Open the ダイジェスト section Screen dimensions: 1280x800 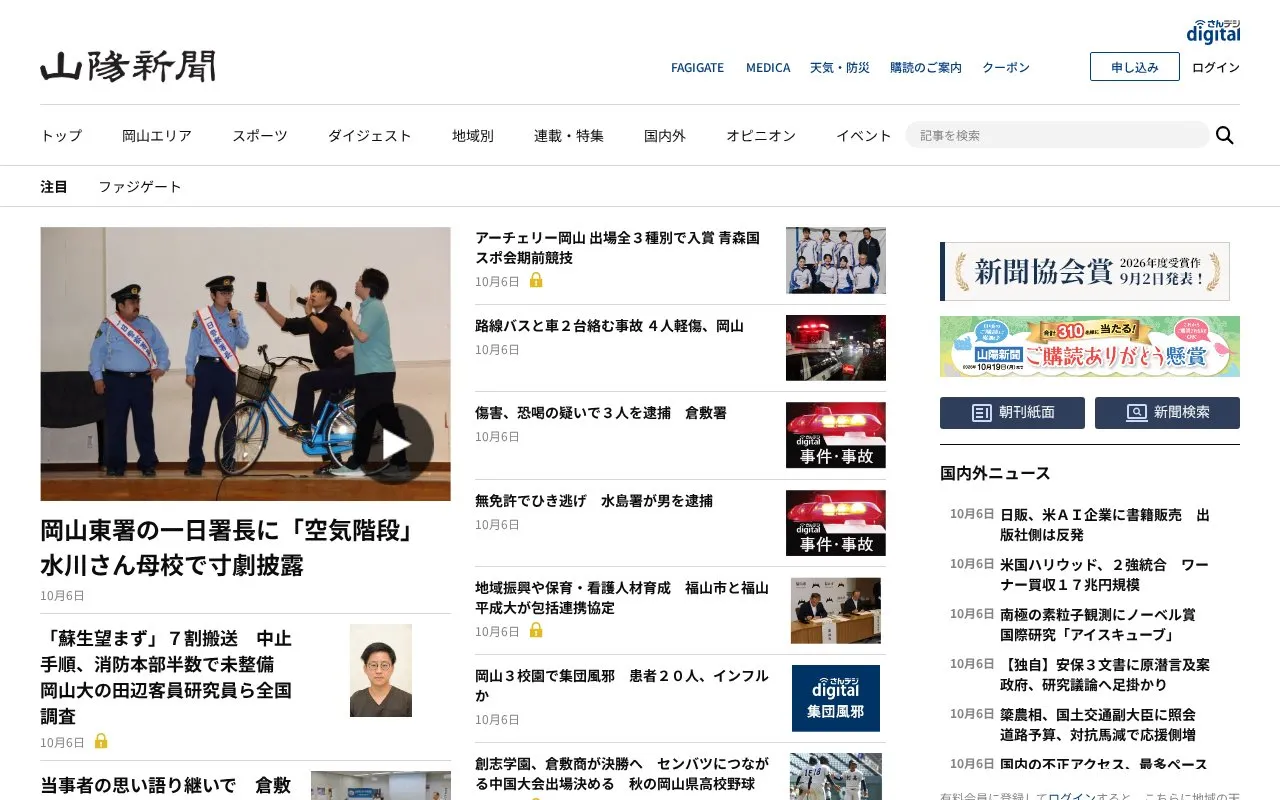click(x=370, y=135)
